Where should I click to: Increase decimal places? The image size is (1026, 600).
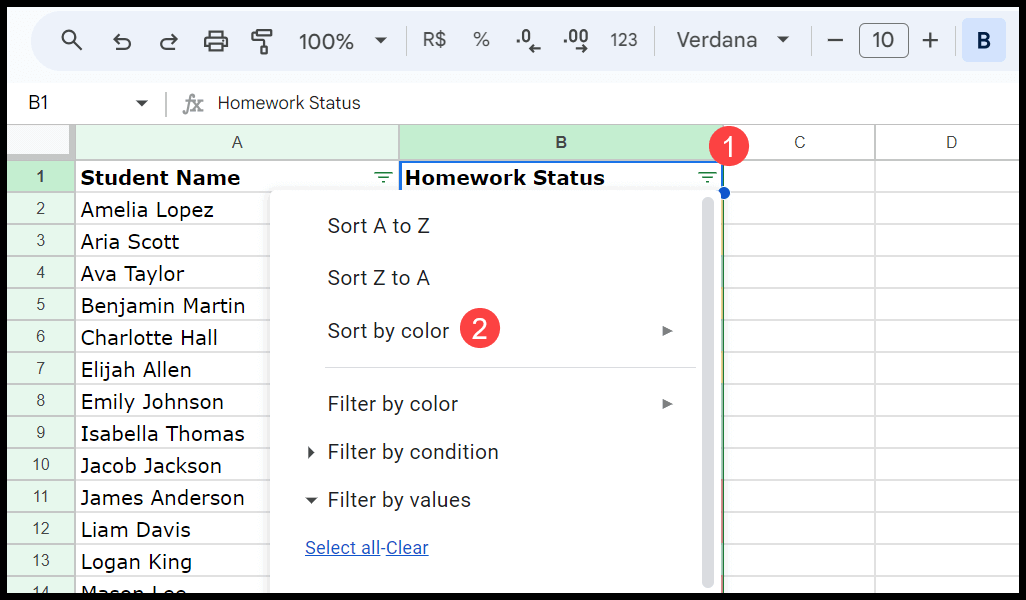coord(576,41)
